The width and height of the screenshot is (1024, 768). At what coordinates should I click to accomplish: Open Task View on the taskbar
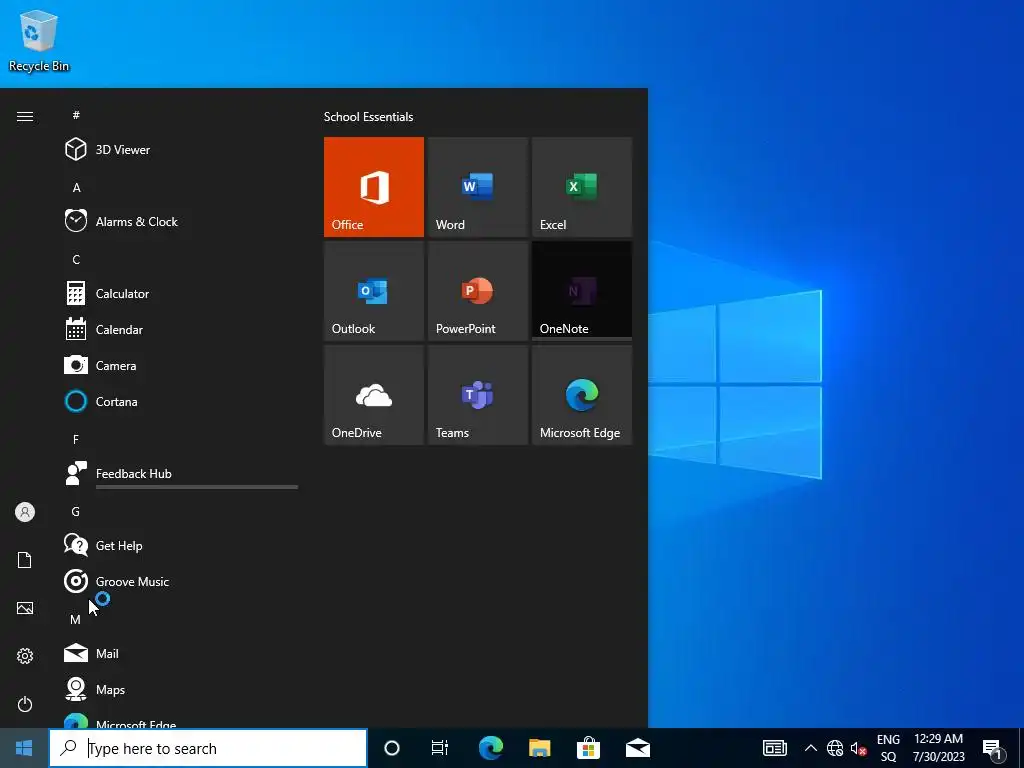coord(440,748)
